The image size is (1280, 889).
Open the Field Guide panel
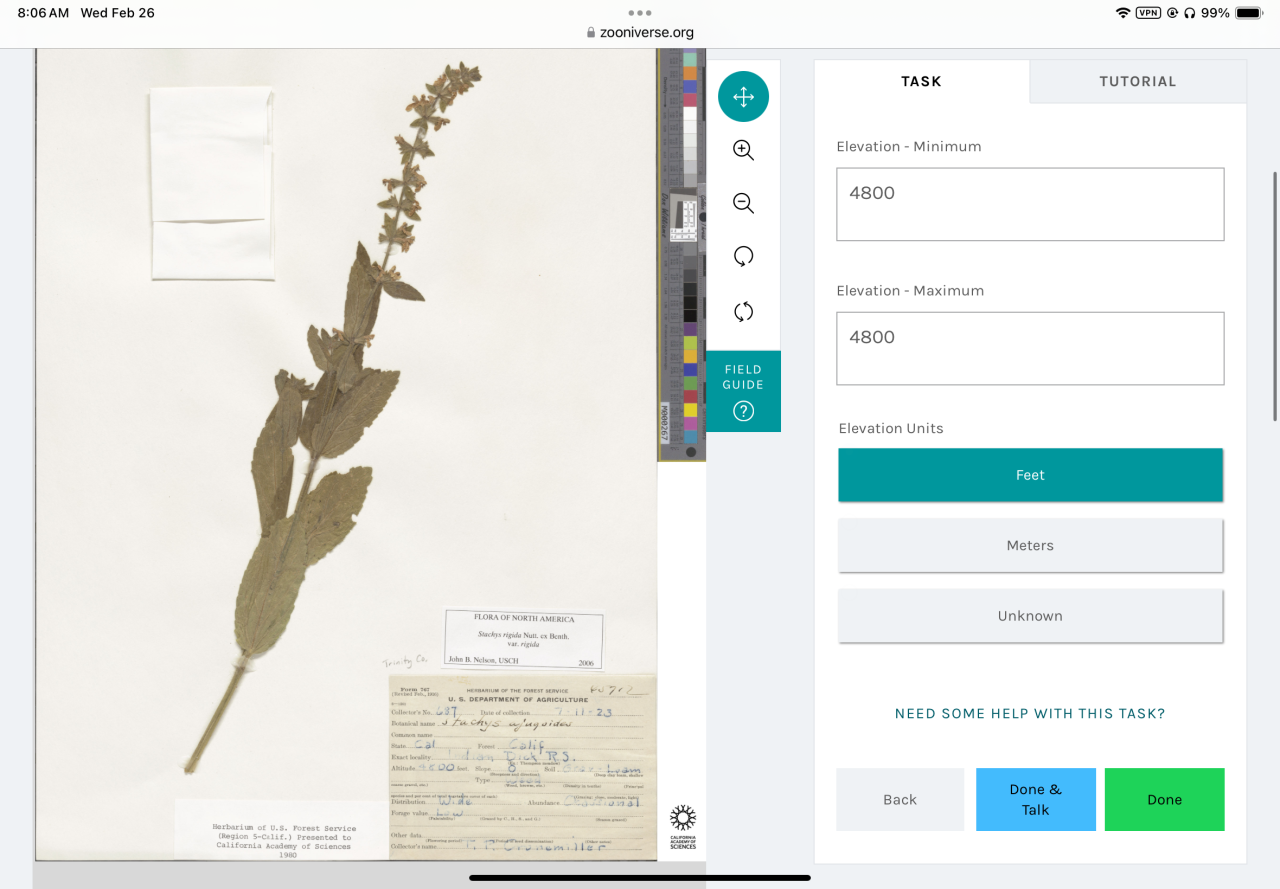click(x=743, y=391)
